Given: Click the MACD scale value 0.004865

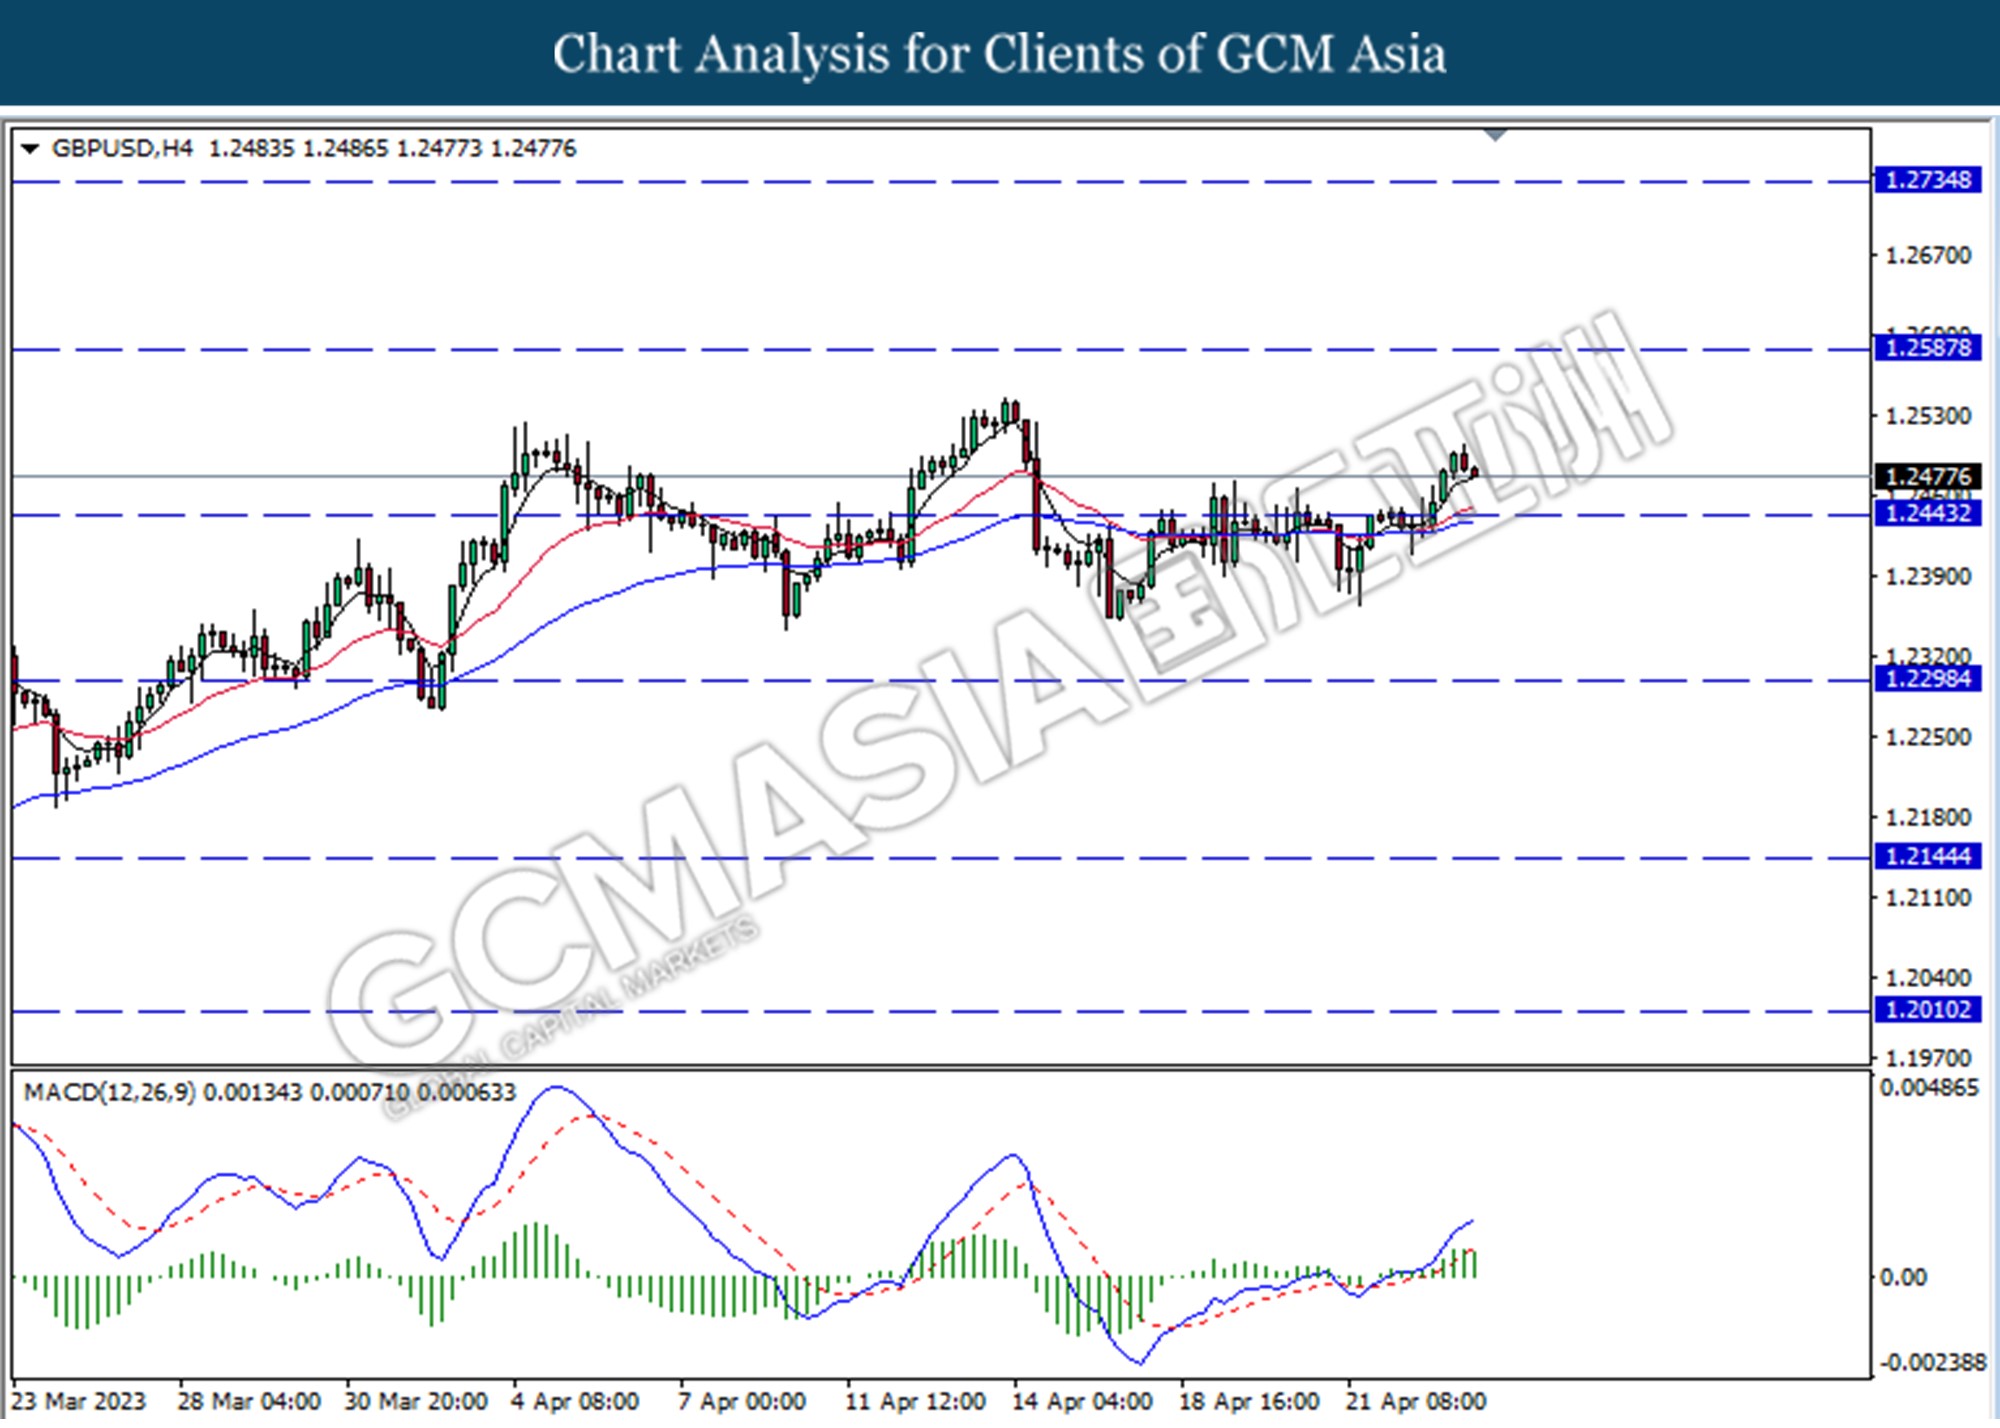Looking at the screenshot, I should point(1929,1088).
